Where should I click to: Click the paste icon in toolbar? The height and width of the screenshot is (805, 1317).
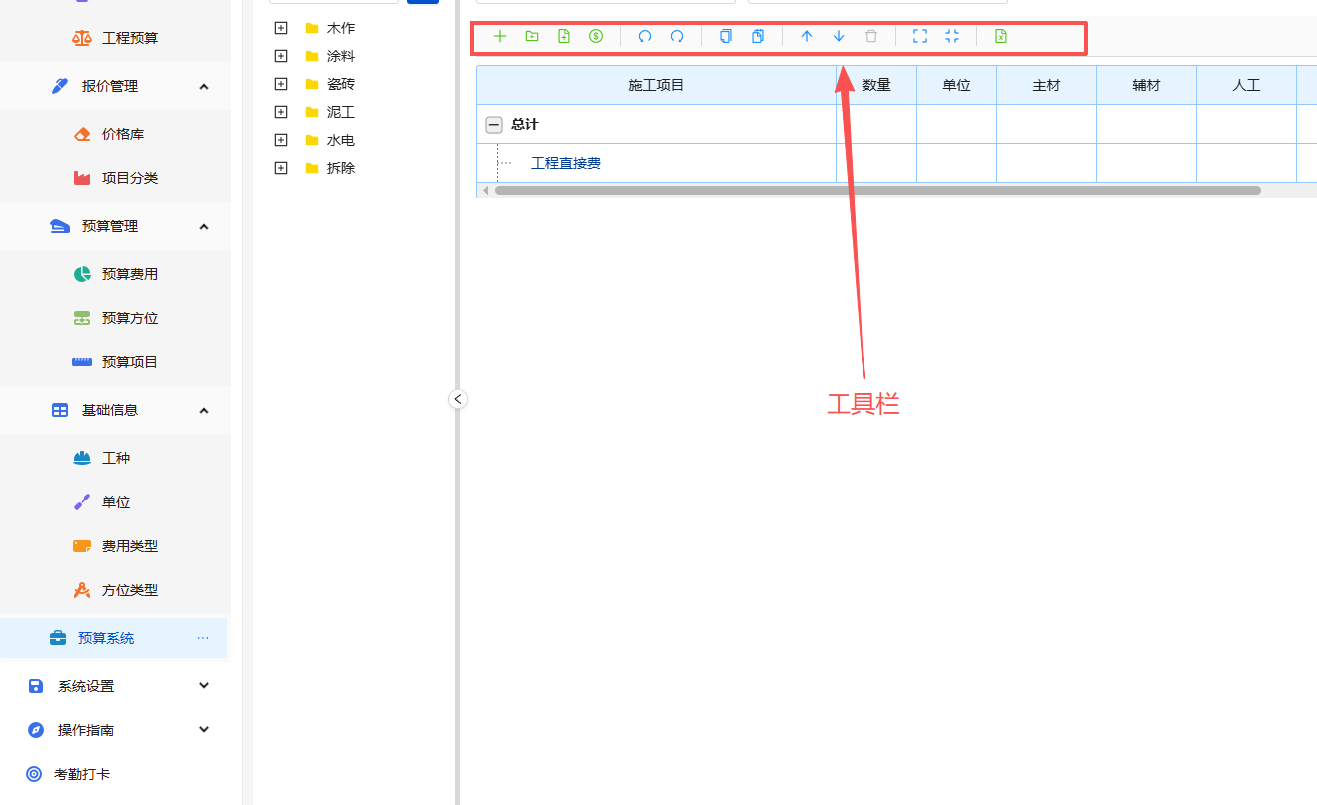point(757,36)
